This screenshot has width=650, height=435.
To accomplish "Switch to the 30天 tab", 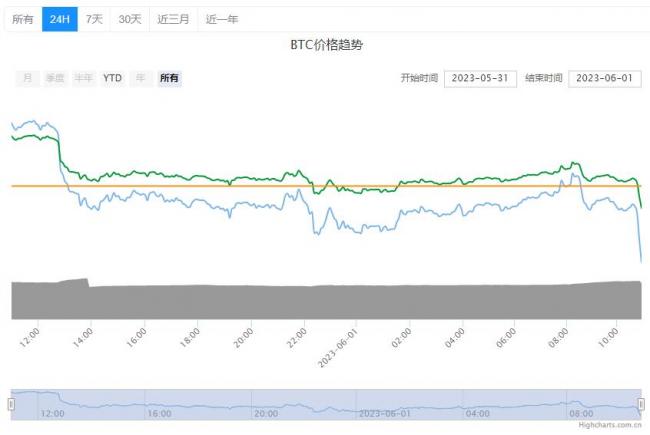I will [x=129, y=19].
